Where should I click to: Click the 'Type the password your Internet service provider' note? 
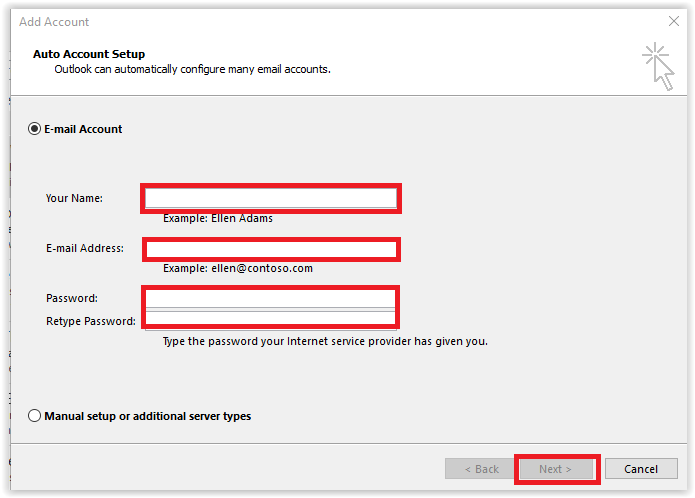(x=325, y=341)
